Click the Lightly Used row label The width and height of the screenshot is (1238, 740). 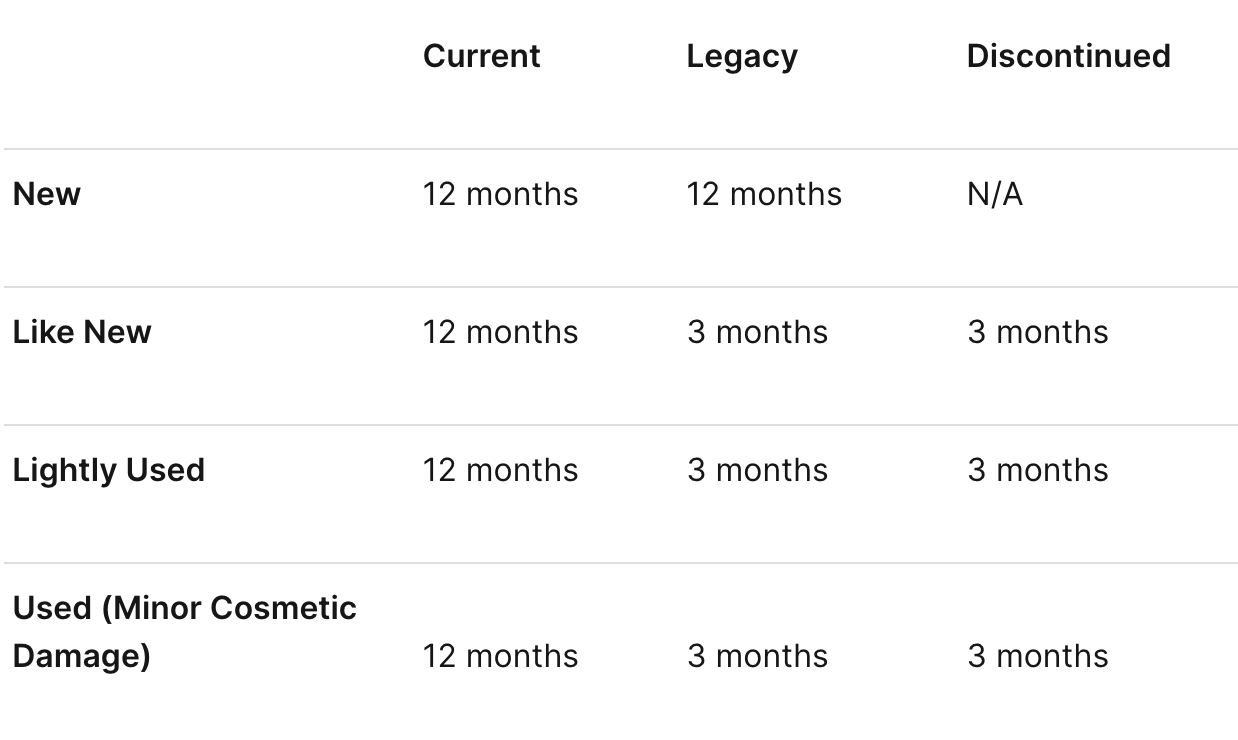pos(108,470)
